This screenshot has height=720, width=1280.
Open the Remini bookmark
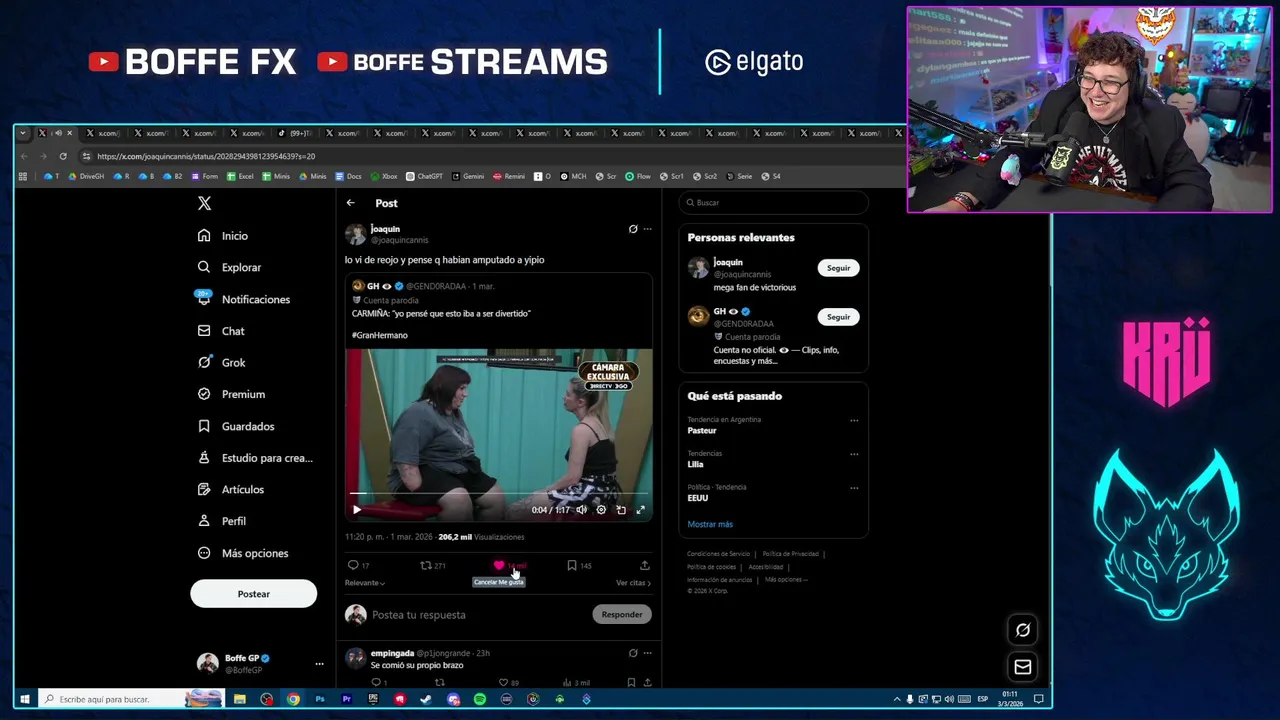point(509,176)
